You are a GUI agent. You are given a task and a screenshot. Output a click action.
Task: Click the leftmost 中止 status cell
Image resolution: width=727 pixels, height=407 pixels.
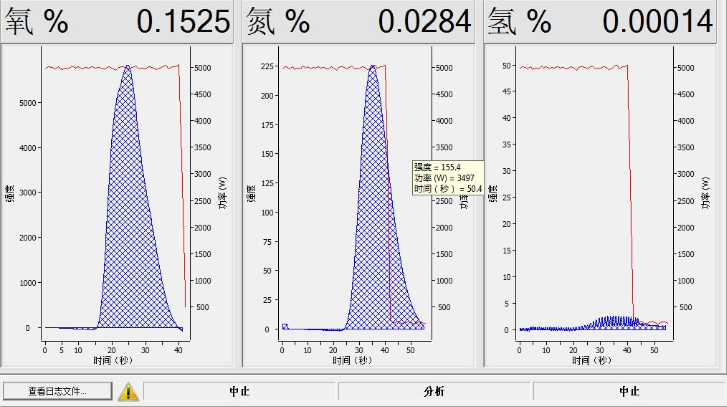click(x=240, y=392)
